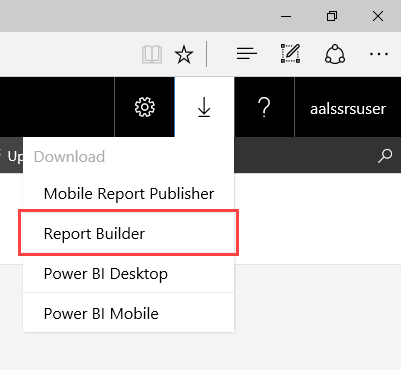Choose Report Builder from Download menu
Screen dimensions: 401x370
click(129, 233)
